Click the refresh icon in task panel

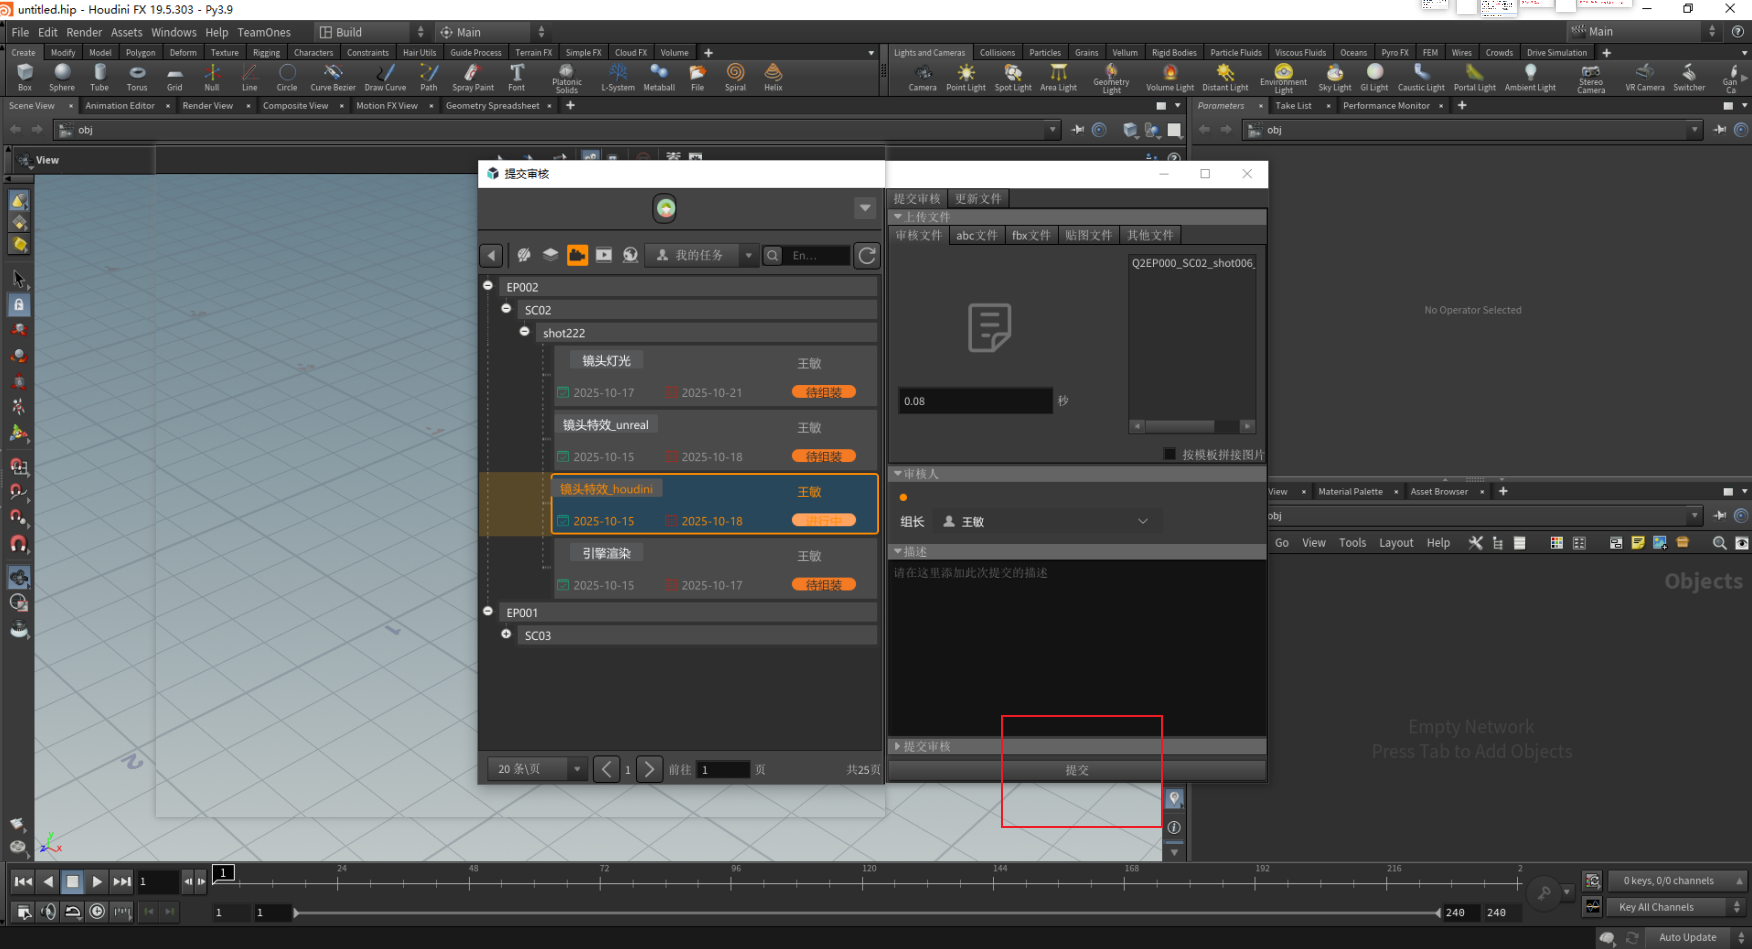tap(867, 256)
